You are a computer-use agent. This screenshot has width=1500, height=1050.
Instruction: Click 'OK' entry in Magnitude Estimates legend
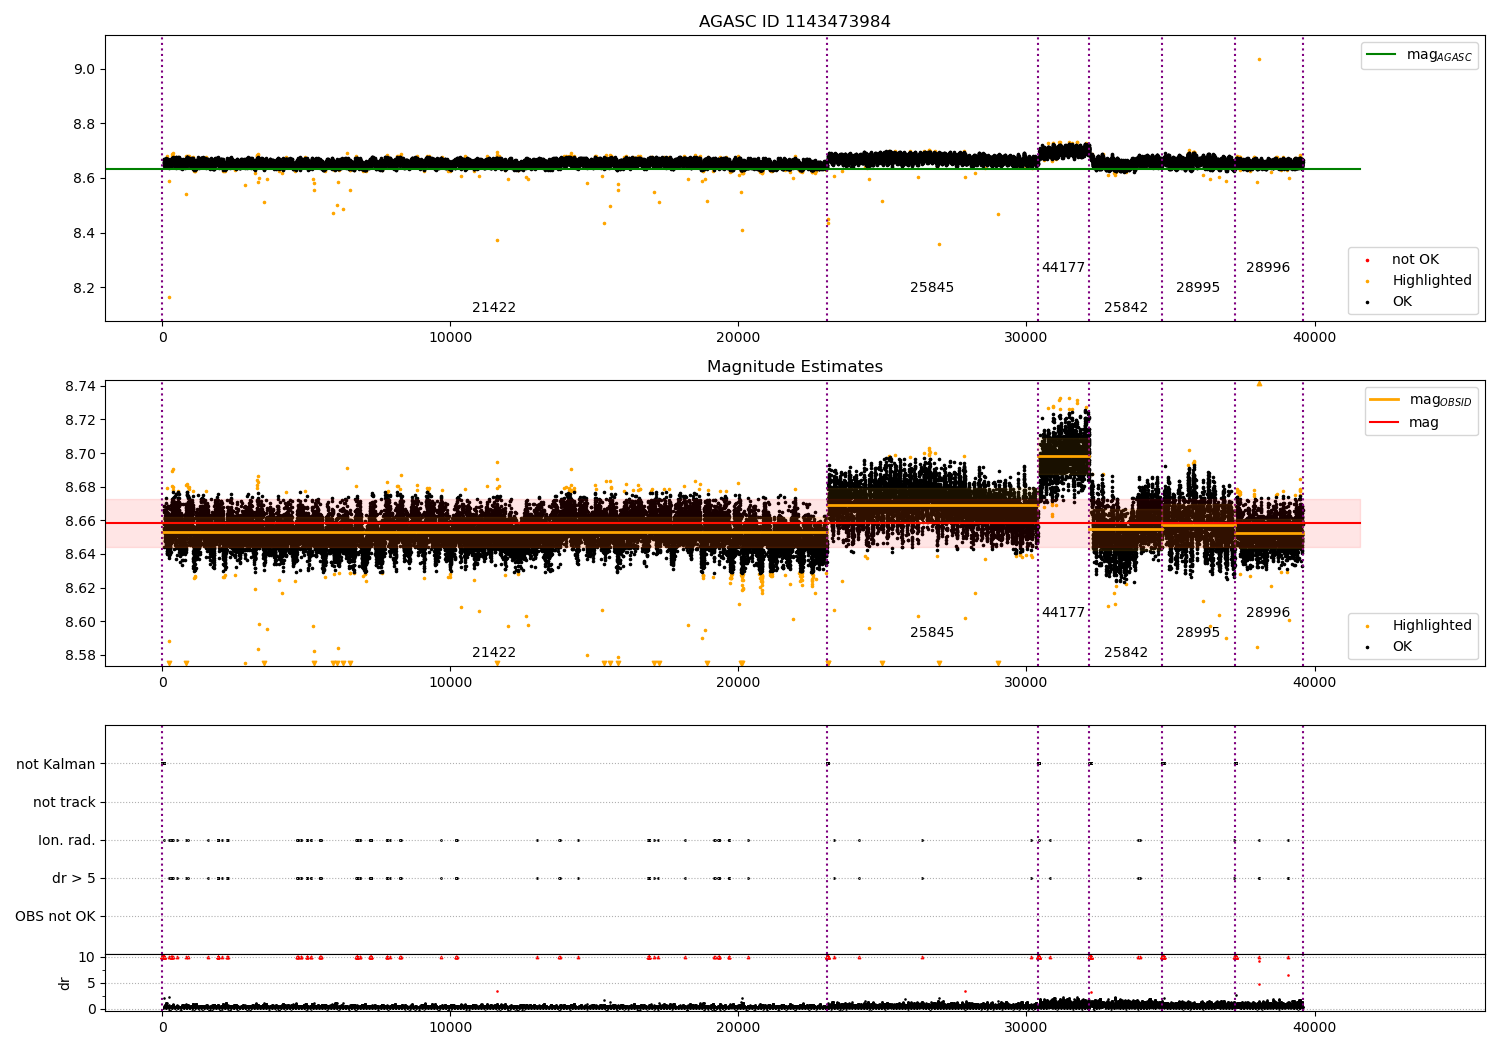pyautogui.click(x=1402, y=647)
